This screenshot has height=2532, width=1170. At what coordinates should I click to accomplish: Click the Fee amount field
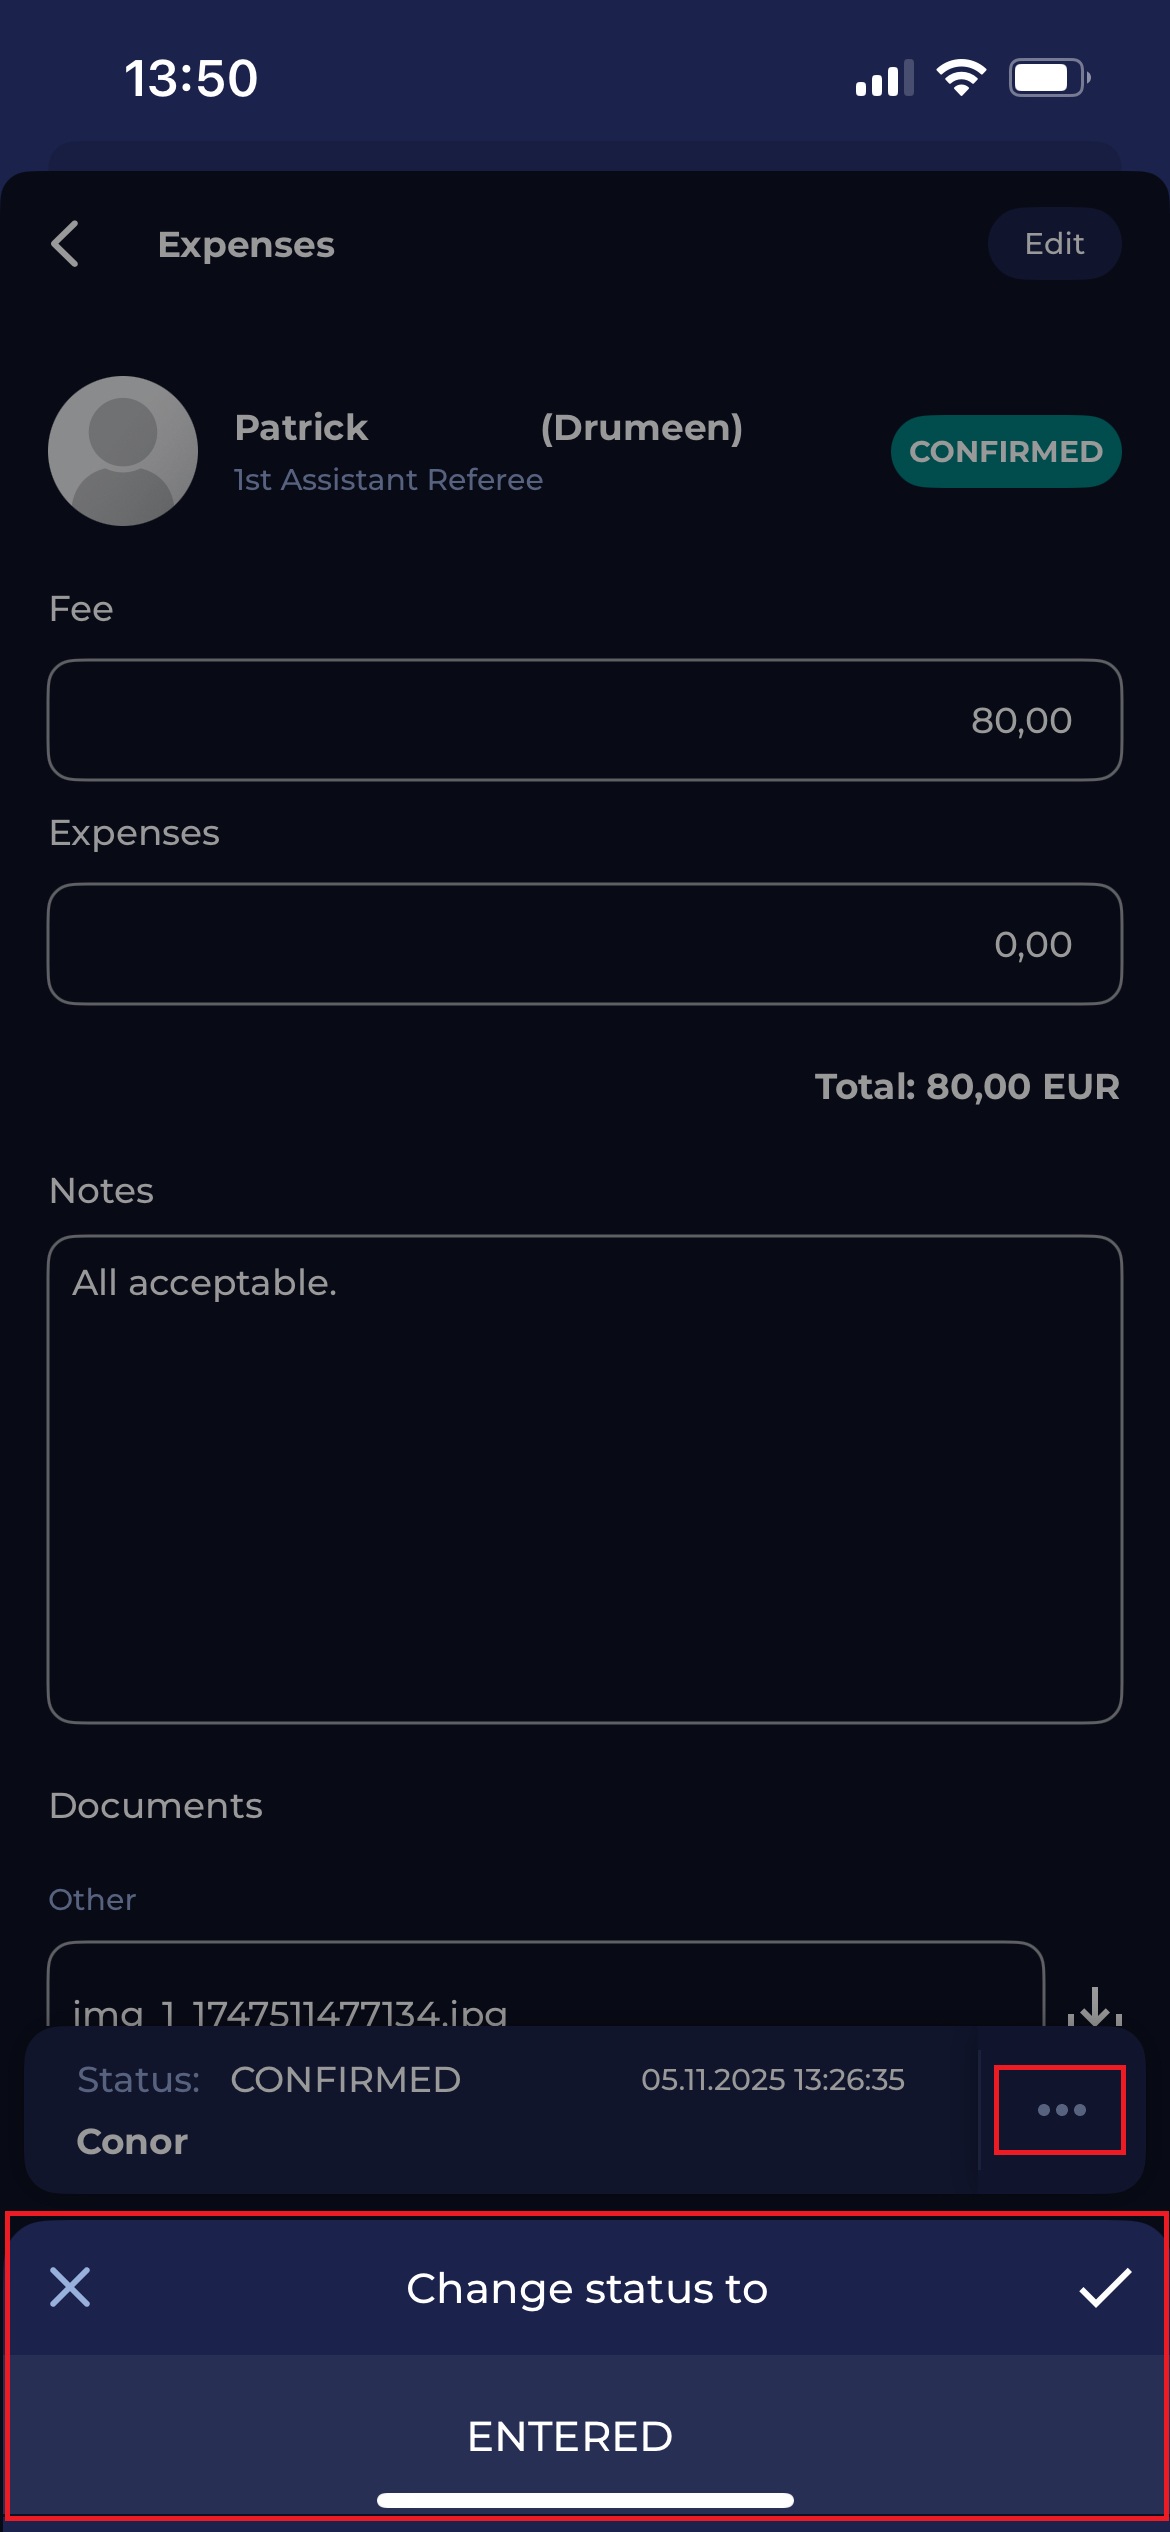pyautogui.click(x=584, y=720)
